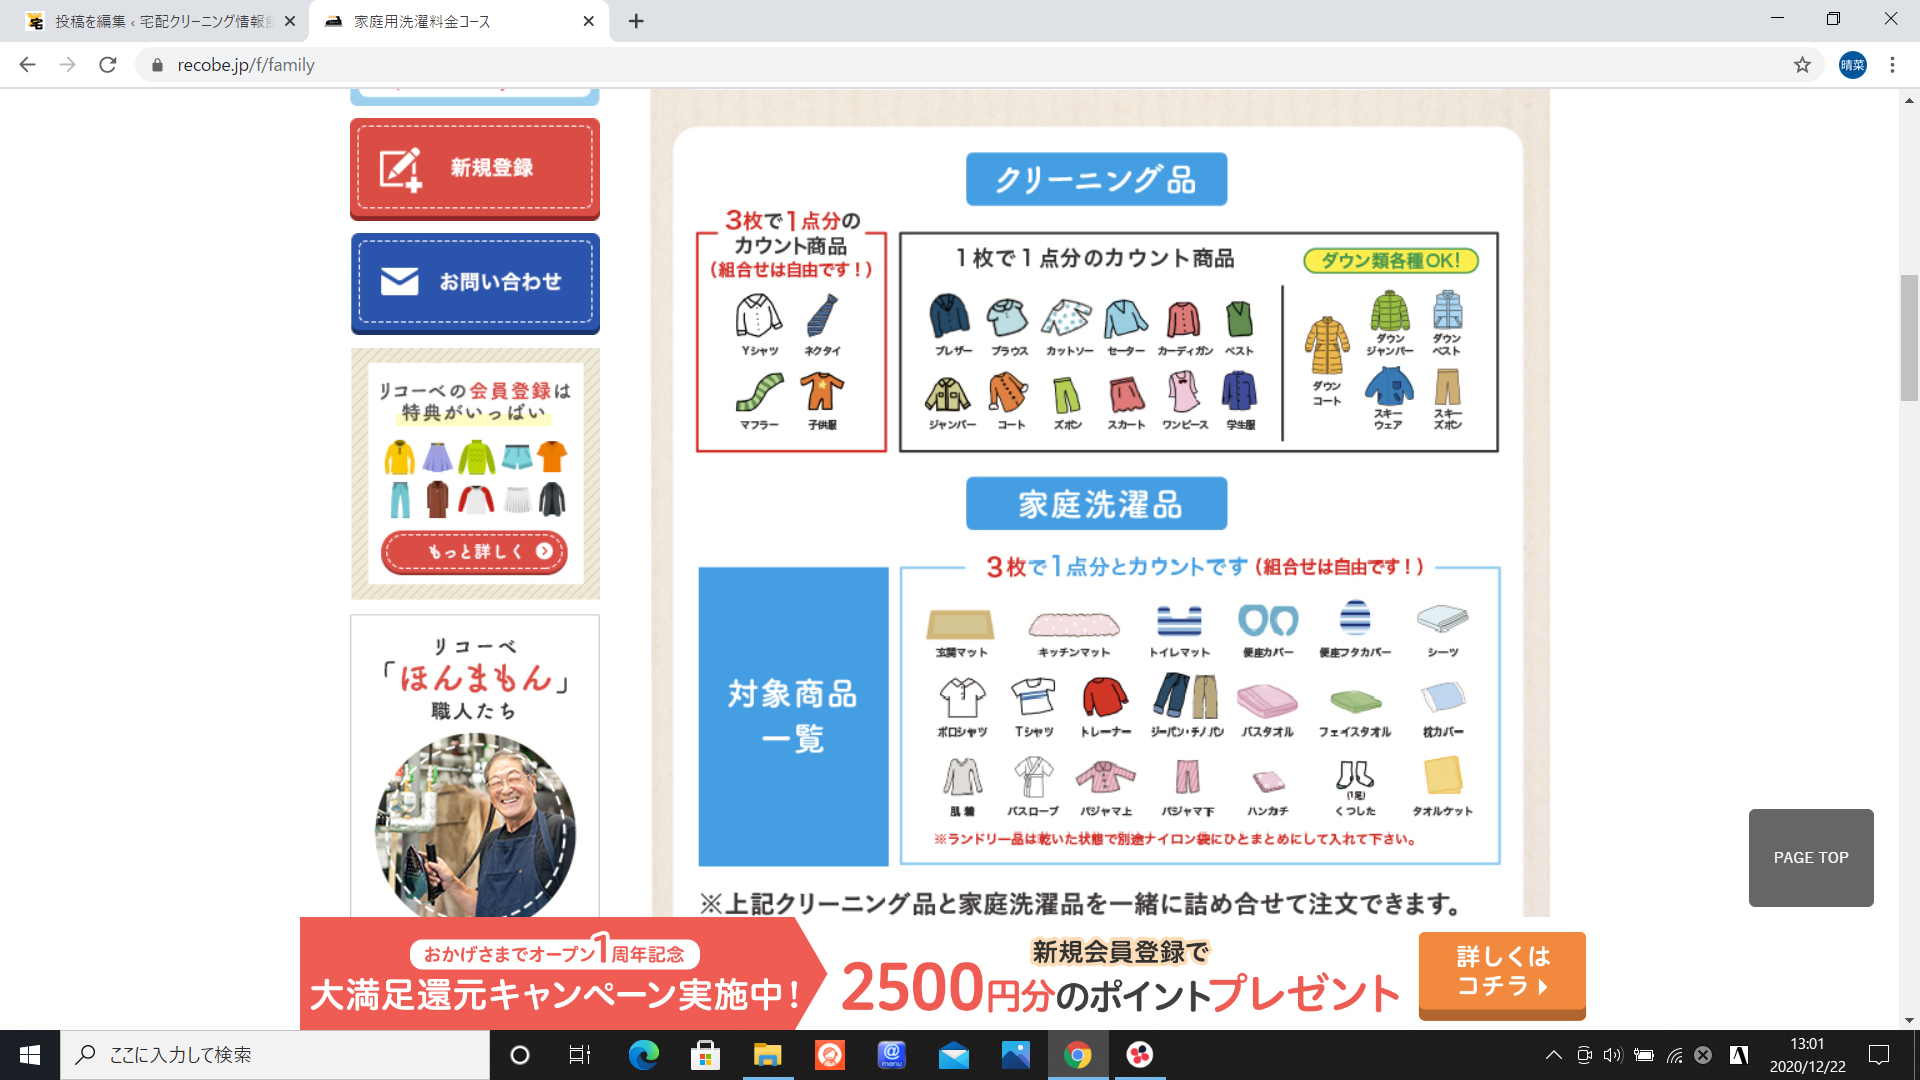
Task: Open File Explorer from taskbar
Action: (x=767, y=1055)
